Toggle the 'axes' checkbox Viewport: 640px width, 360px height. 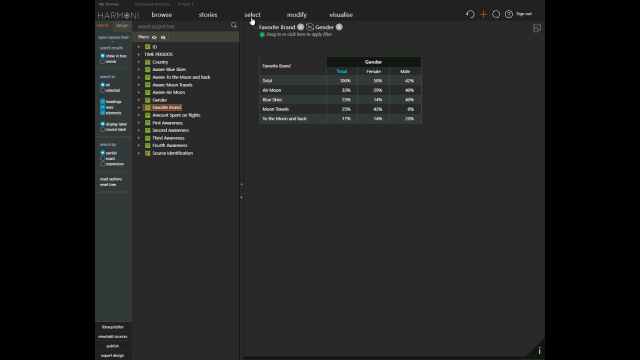coord(102,107)
